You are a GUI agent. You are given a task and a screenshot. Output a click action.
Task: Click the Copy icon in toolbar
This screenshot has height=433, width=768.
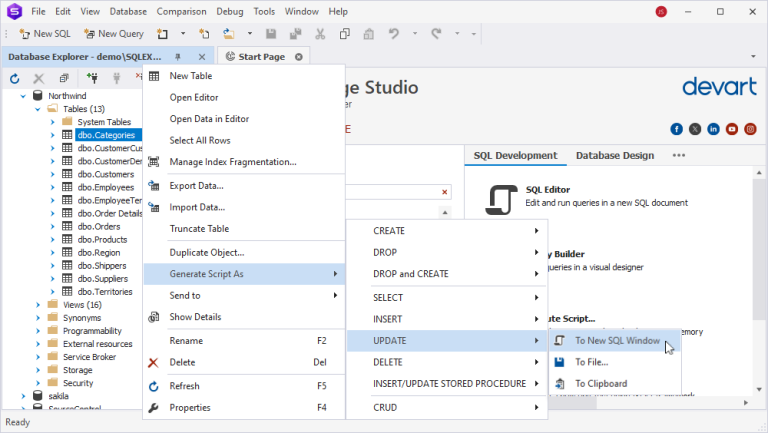tap(345, 34)
